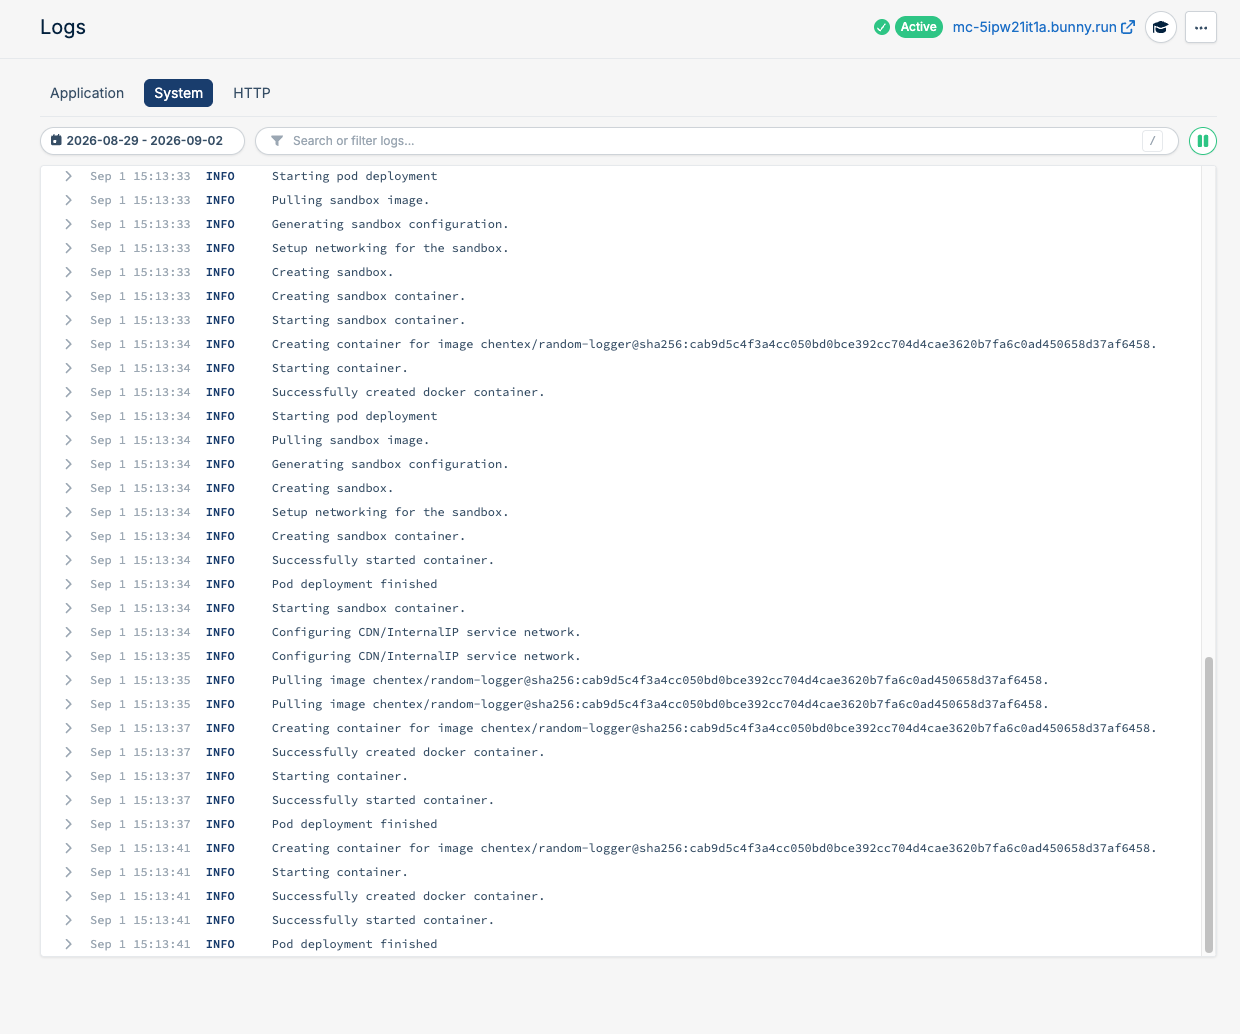Expand the 15:13:34 Successfully created docker container row
Image resolution: width=1240 pixels, height=1034 pixels.
[68, 392]
